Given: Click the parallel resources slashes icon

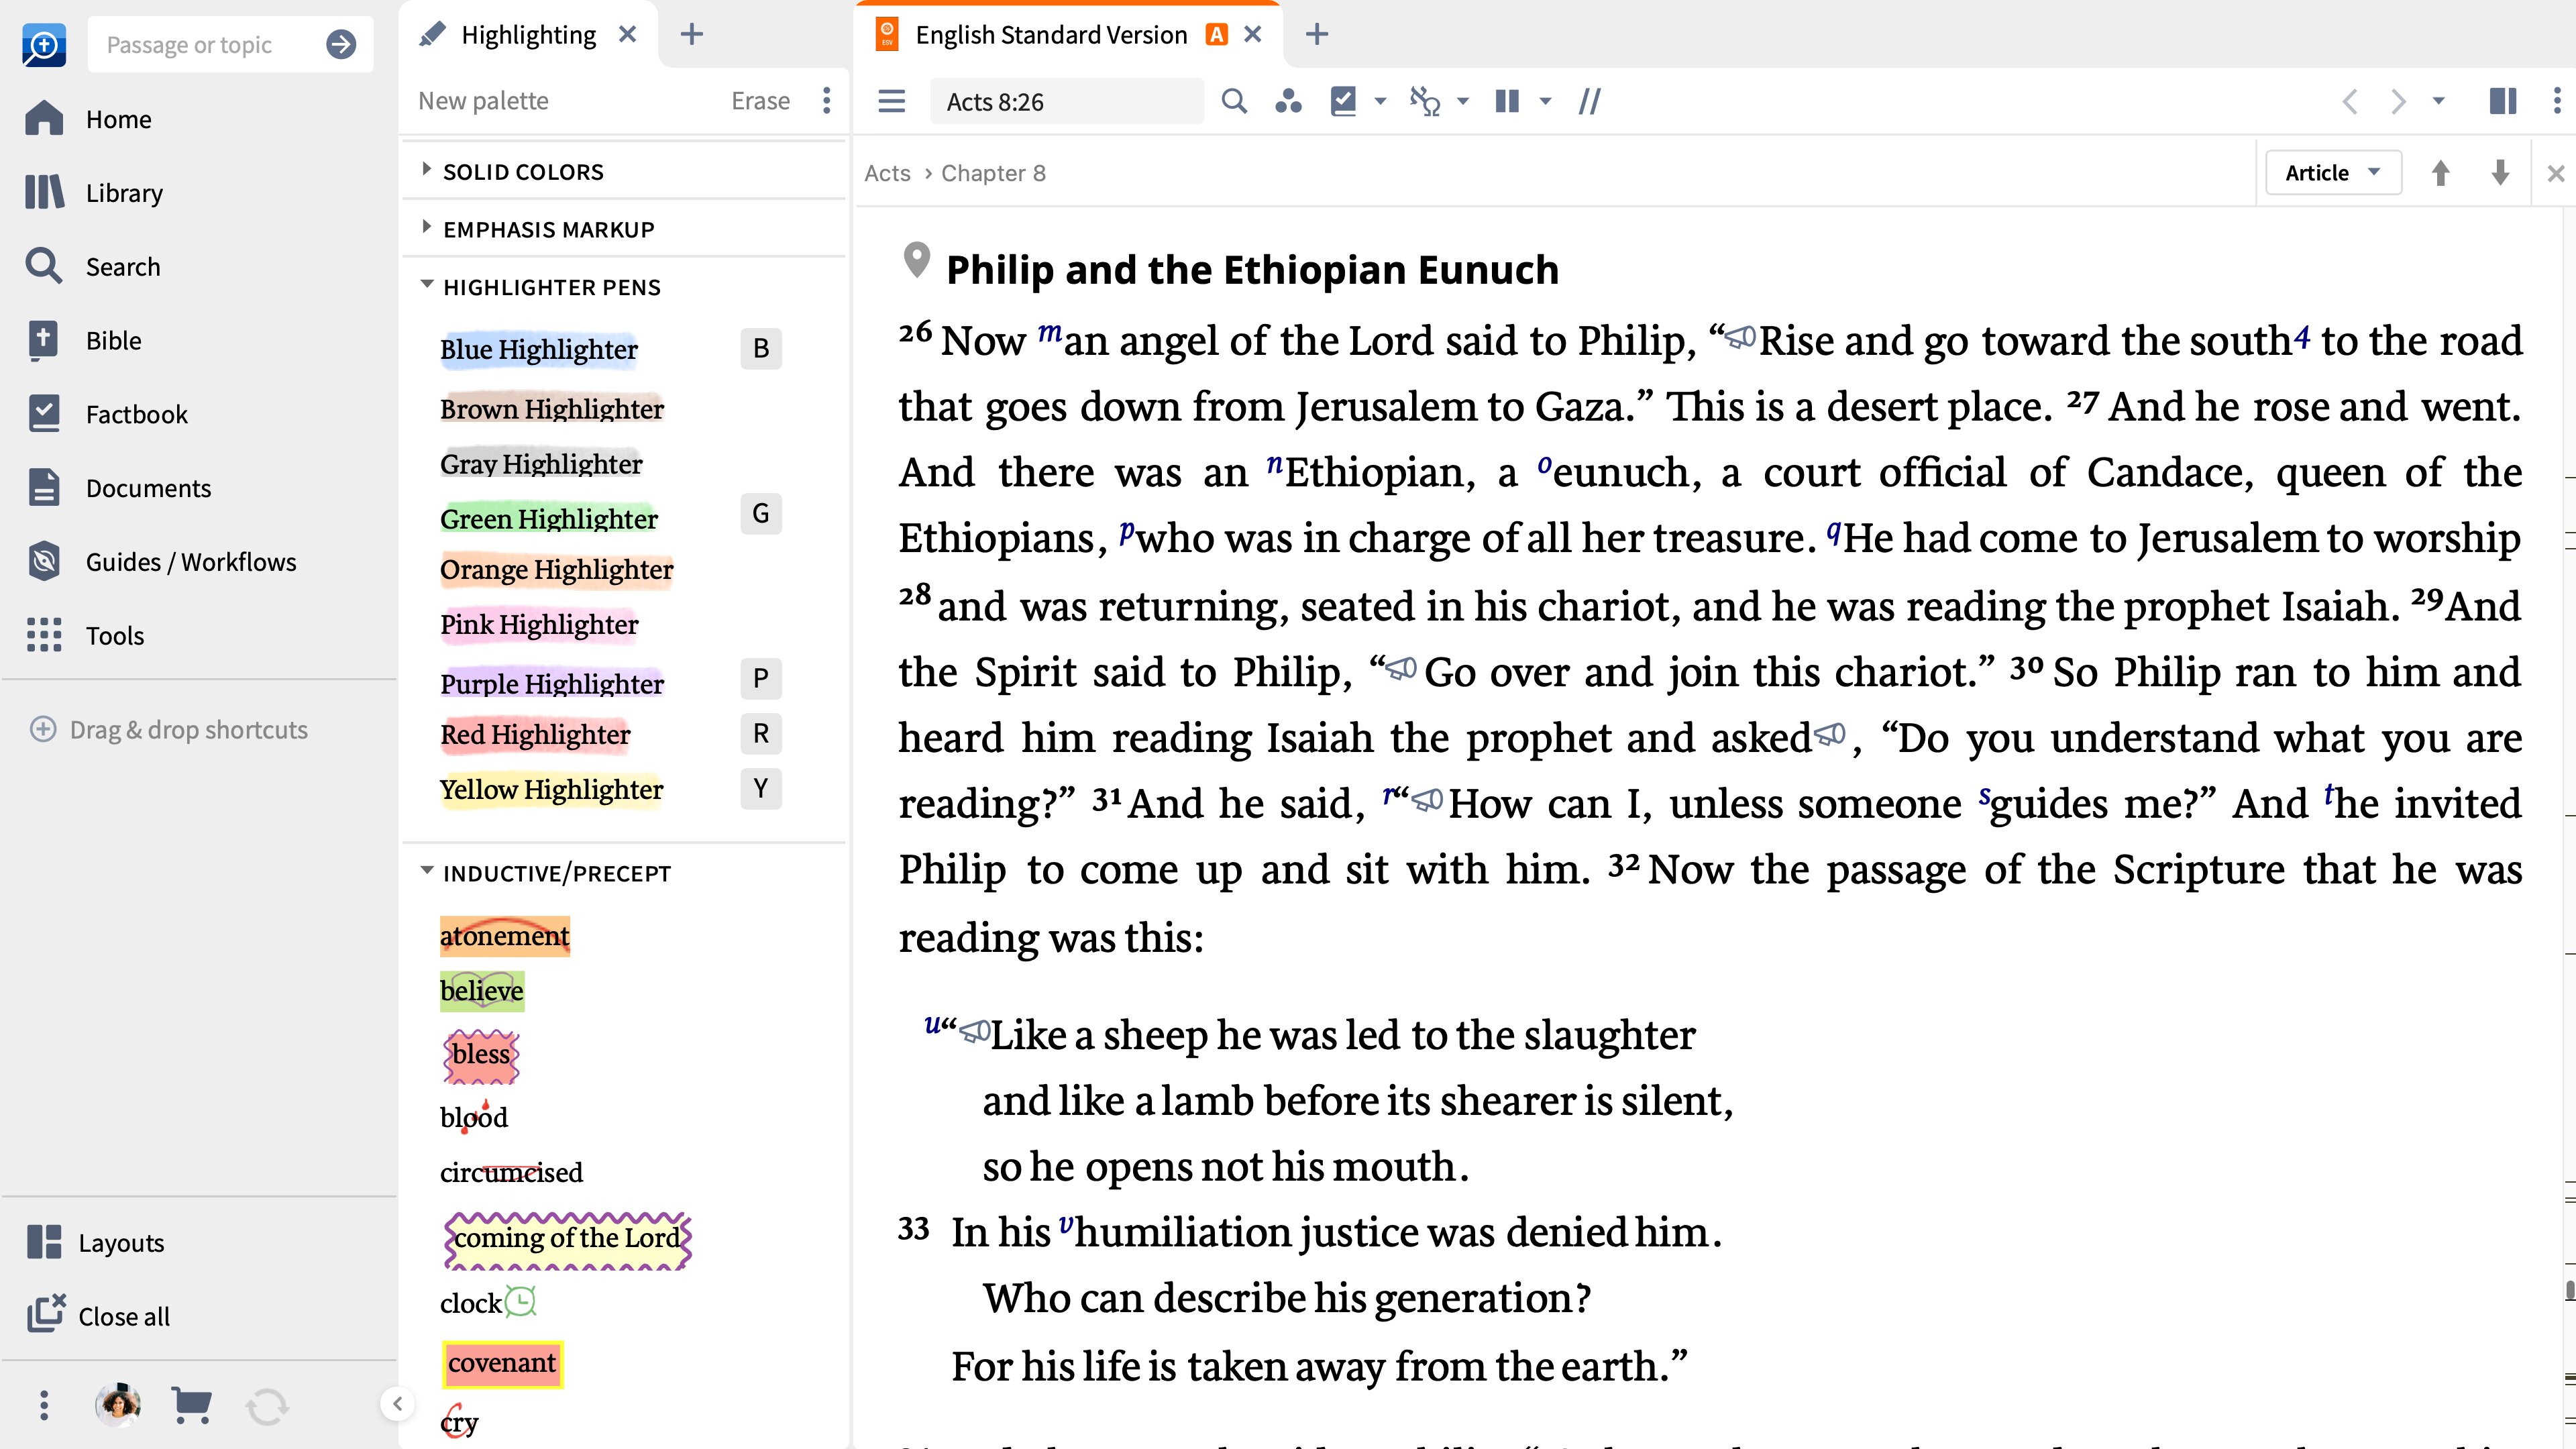Looking at the screenshot, I should click(1589, 101).
